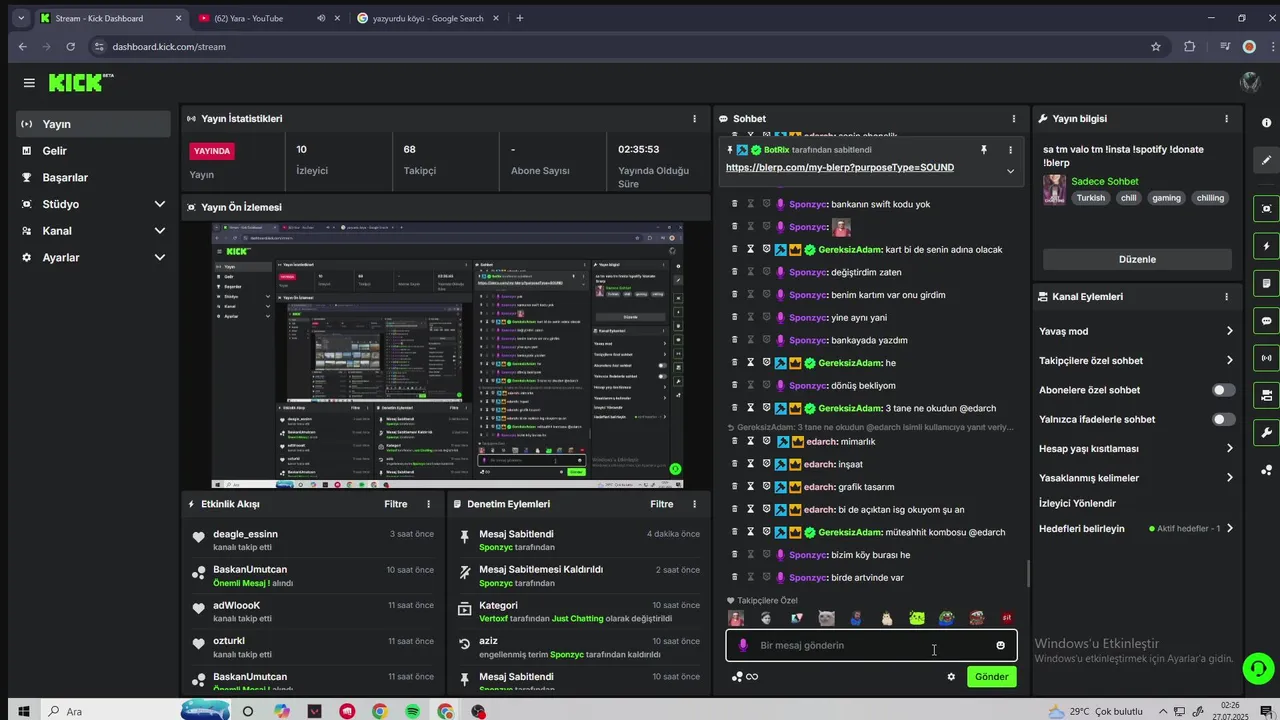Click İzleyici Yönlendir in Kanal Eylemleri
Viewport: 1280px width, 720px height.
coord(1077,503)
